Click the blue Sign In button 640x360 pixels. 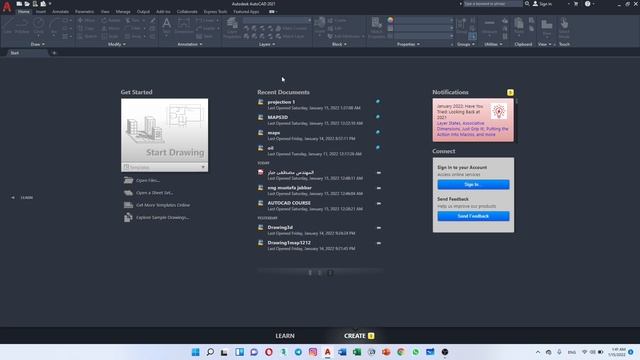473,184
